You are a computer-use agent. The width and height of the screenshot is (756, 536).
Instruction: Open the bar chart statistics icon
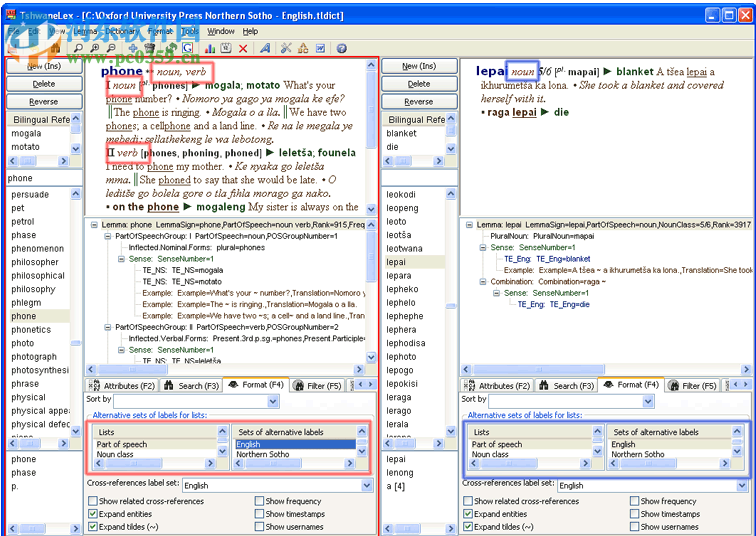[210, 48]
